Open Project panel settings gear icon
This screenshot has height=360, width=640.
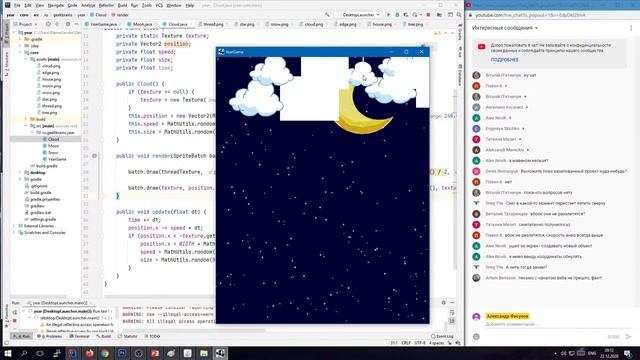click(x=68, y=24)
